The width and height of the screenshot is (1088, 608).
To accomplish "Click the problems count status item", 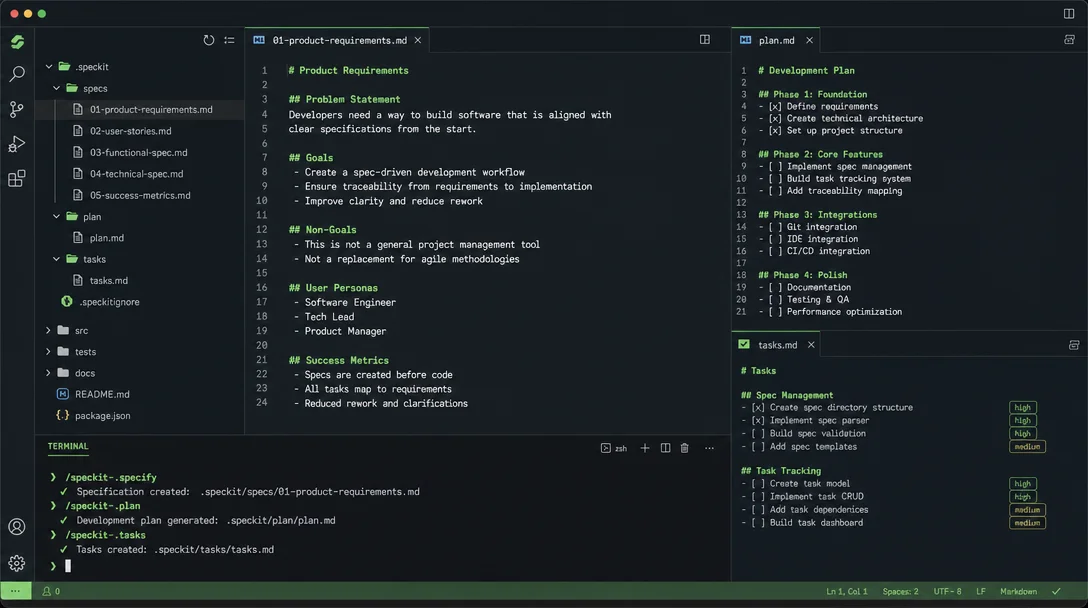I will click(51, 591).
